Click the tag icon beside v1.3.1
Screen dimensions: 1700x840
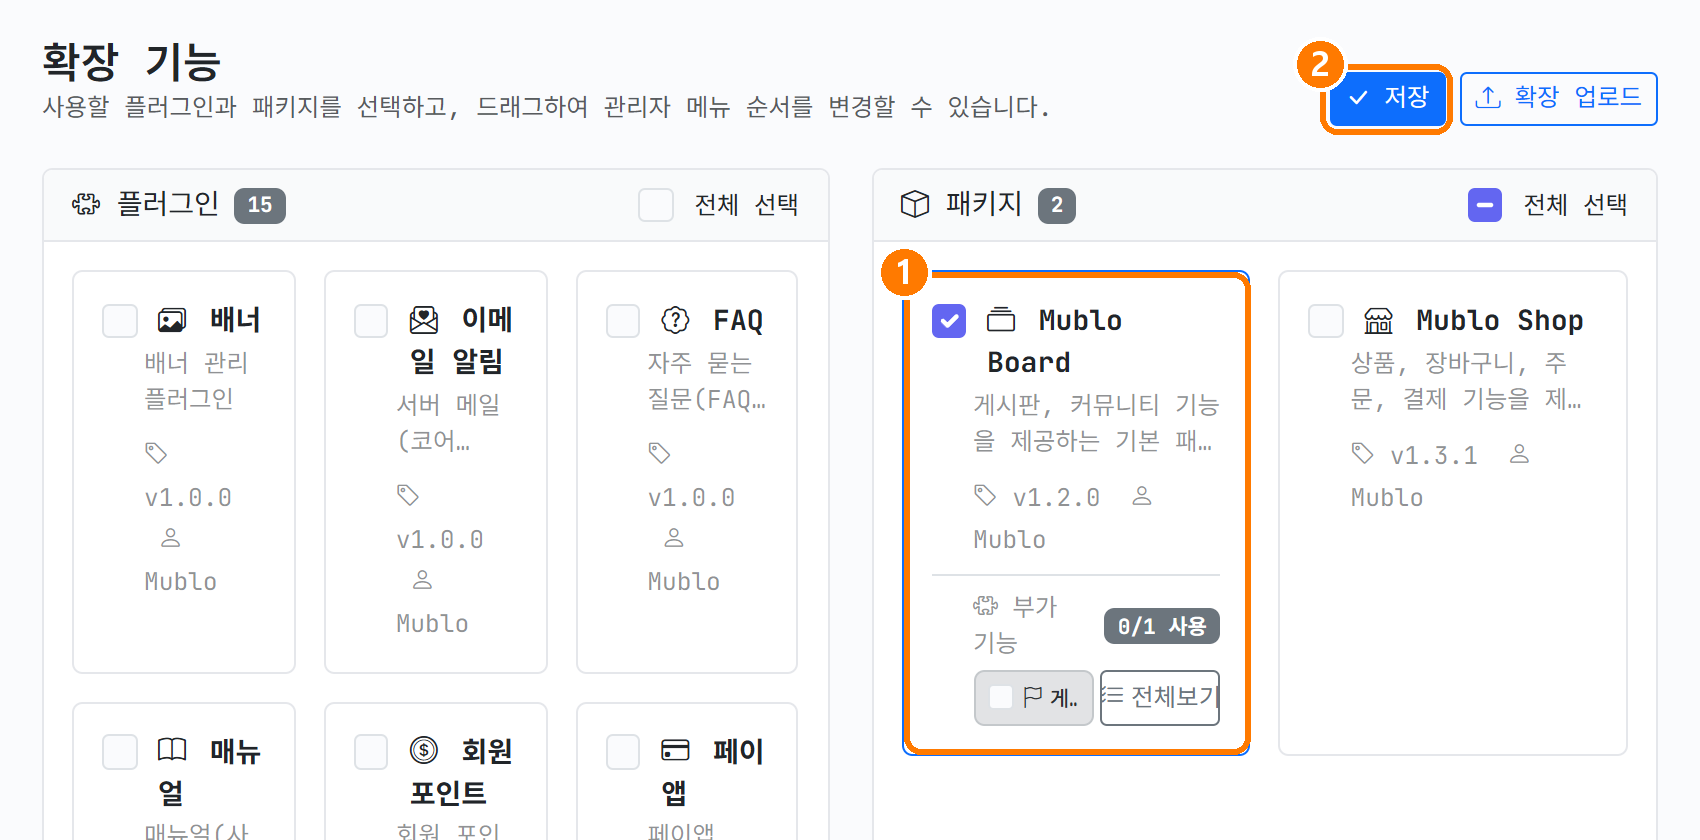(1362, 453)
